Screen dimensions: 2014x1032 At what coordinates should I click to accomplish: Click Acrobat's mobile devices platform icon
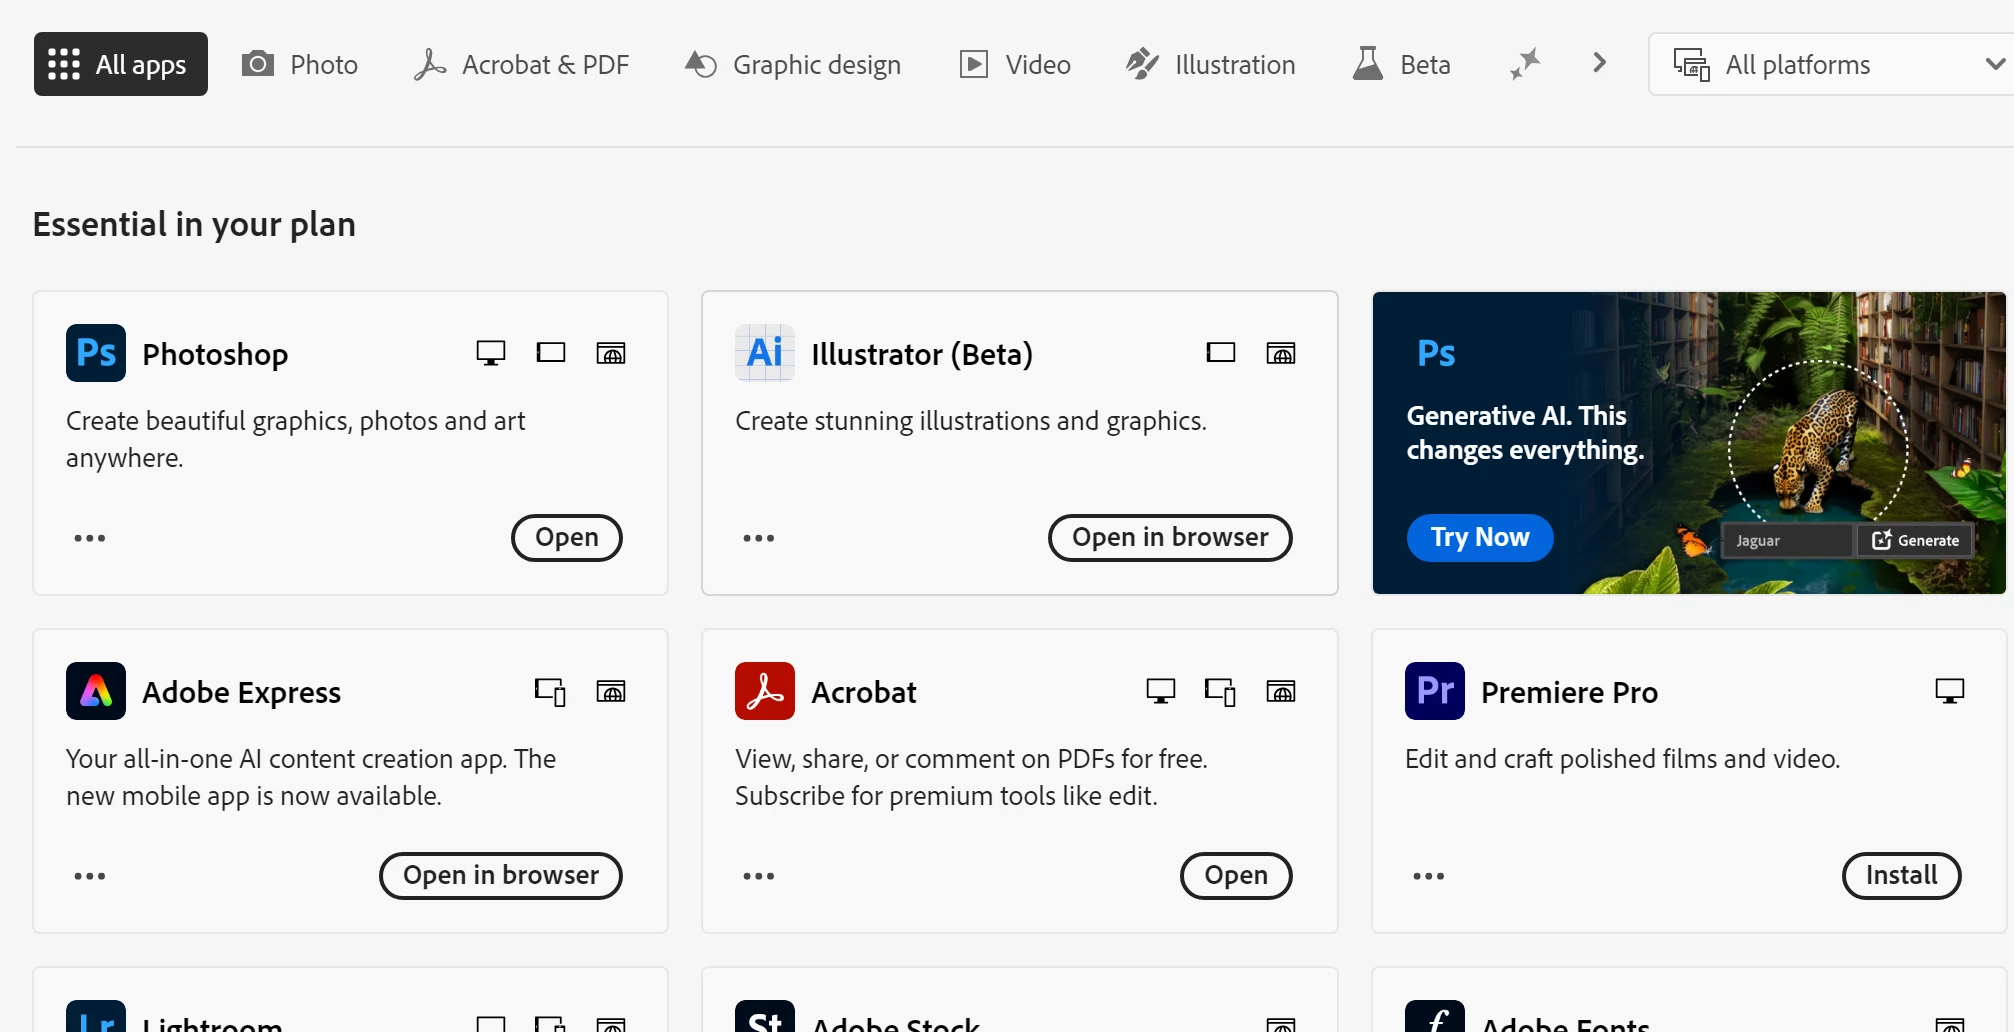point(1220,691)
